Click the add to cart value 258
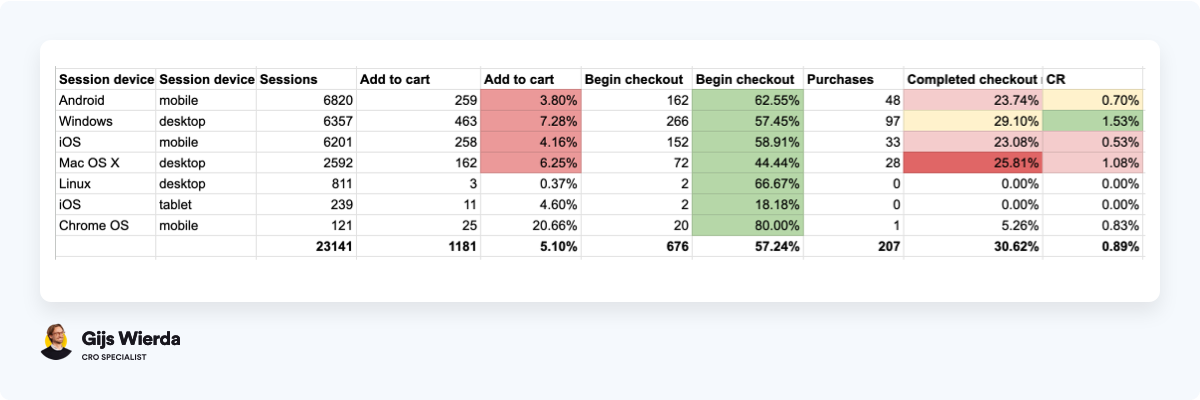The width and height of the screenshot is (1200, 400). tap(419, 142)
